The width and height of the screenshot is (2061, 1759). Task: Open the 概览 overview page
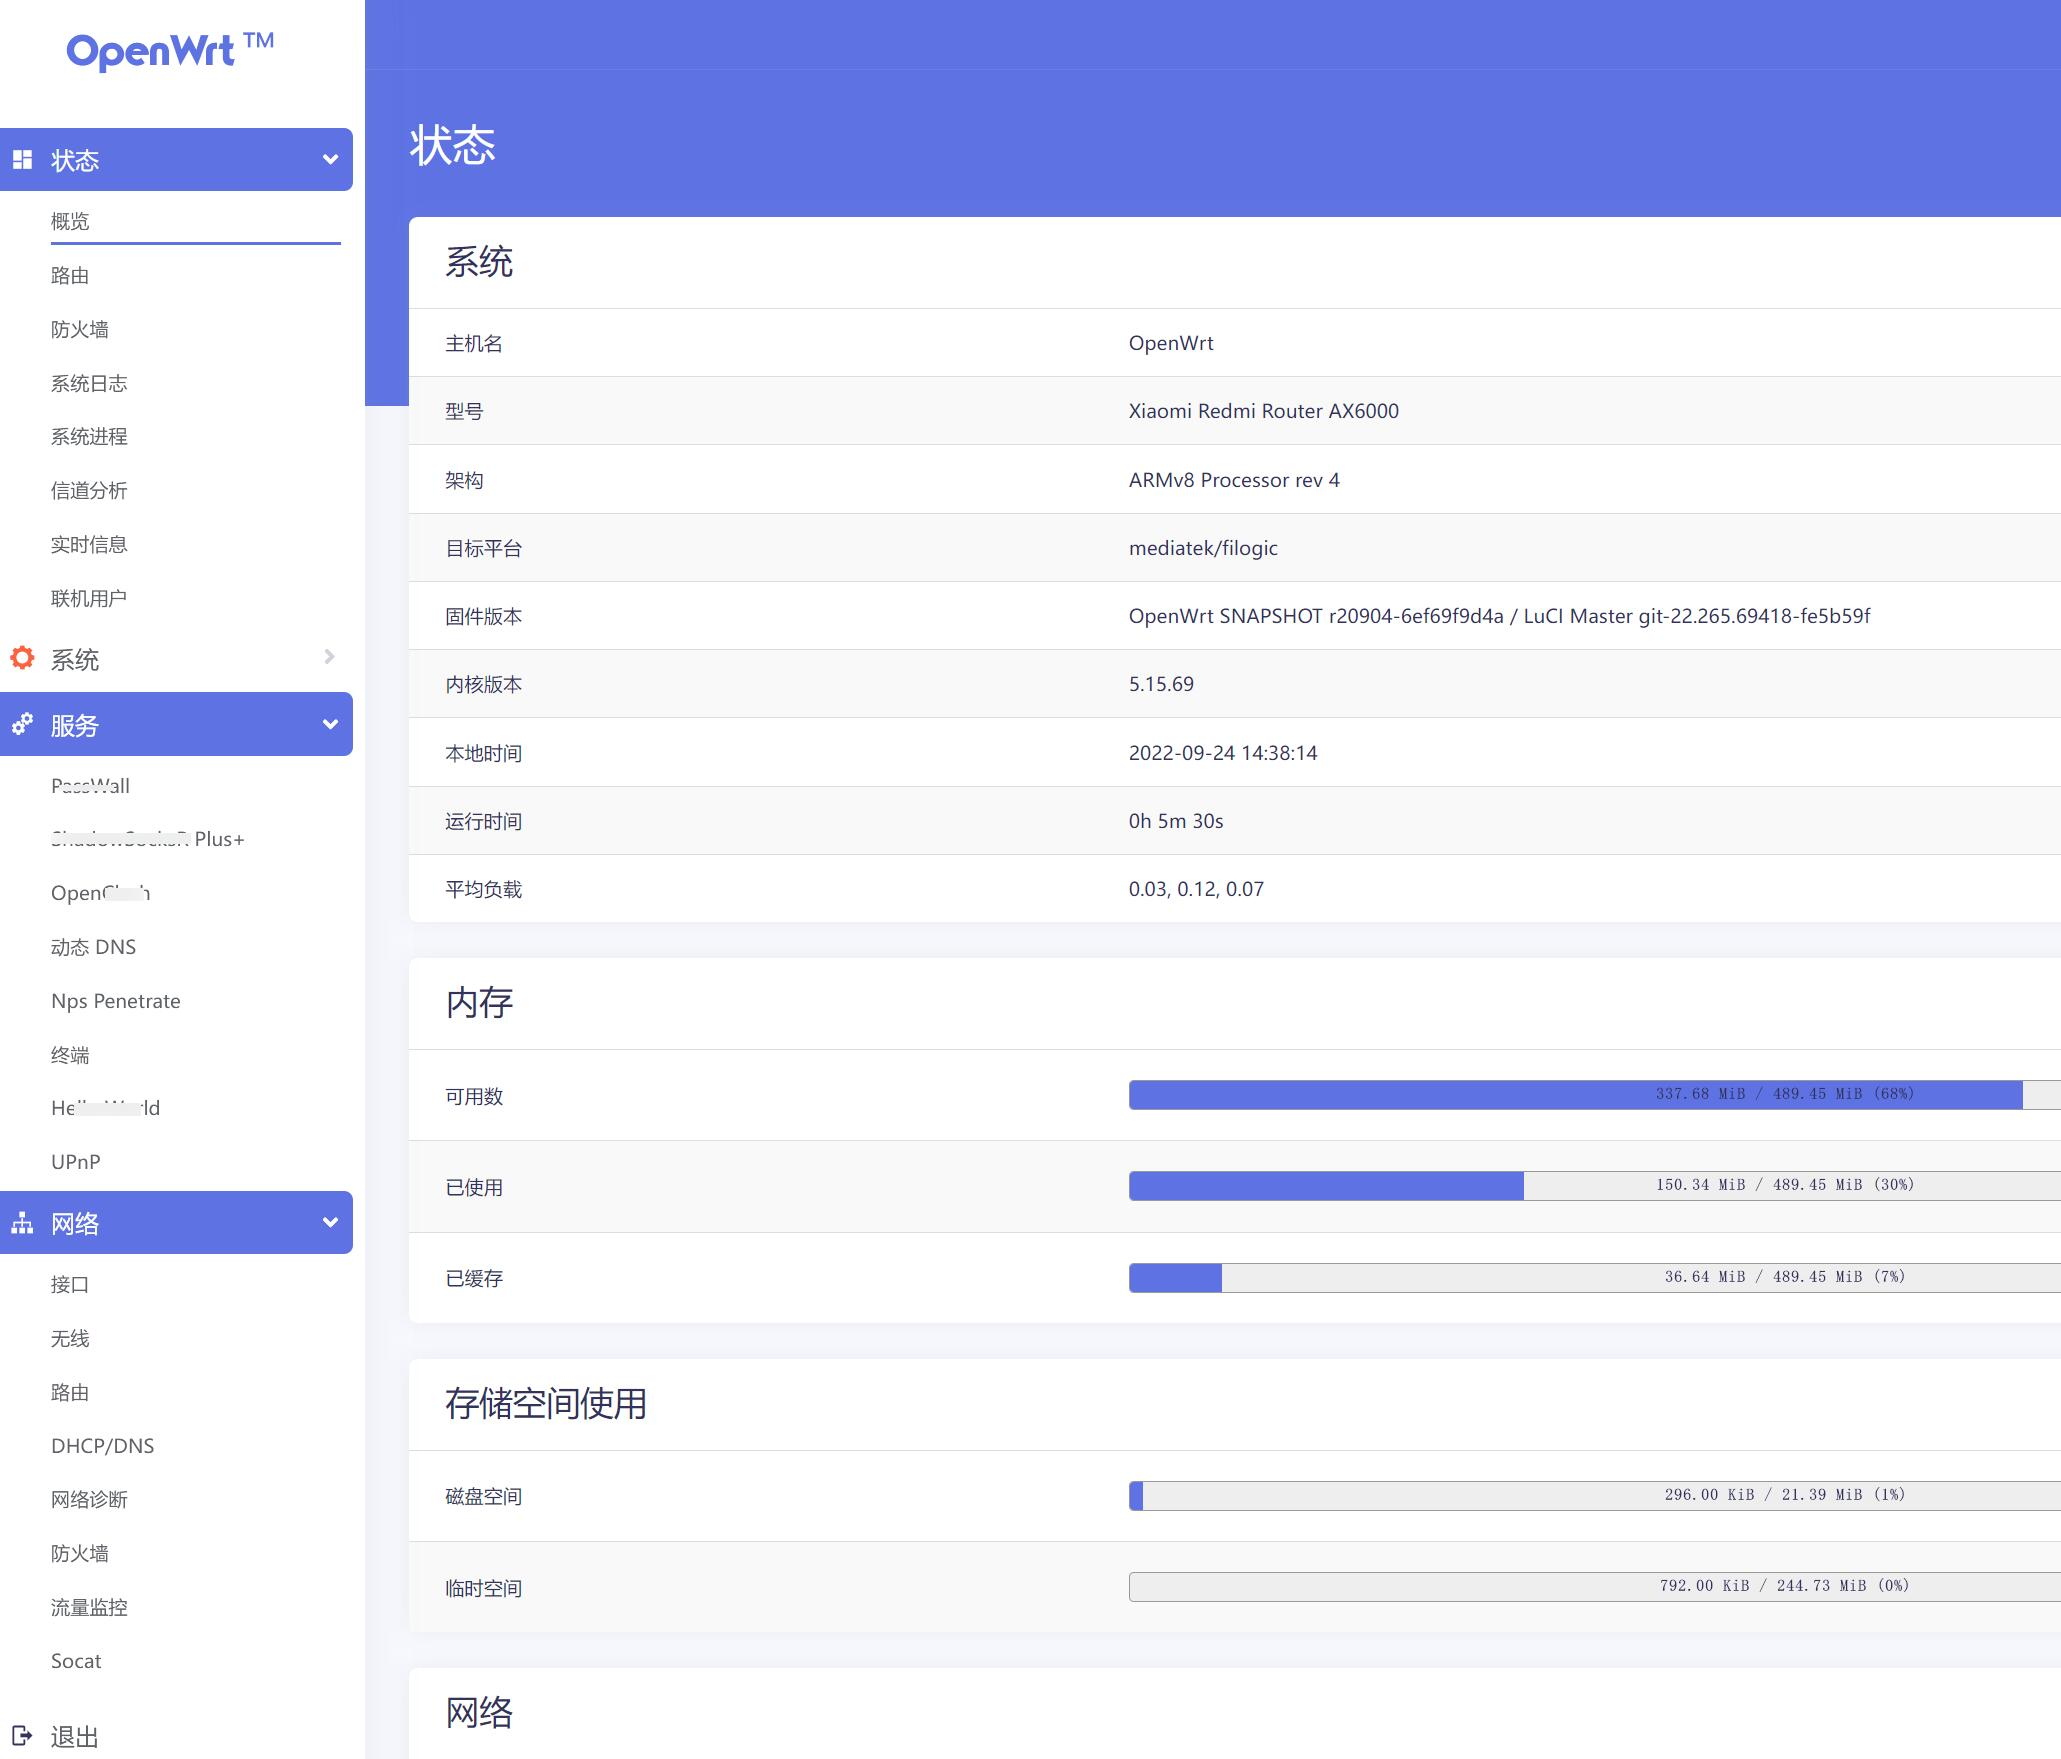click(x=70, y=221)
